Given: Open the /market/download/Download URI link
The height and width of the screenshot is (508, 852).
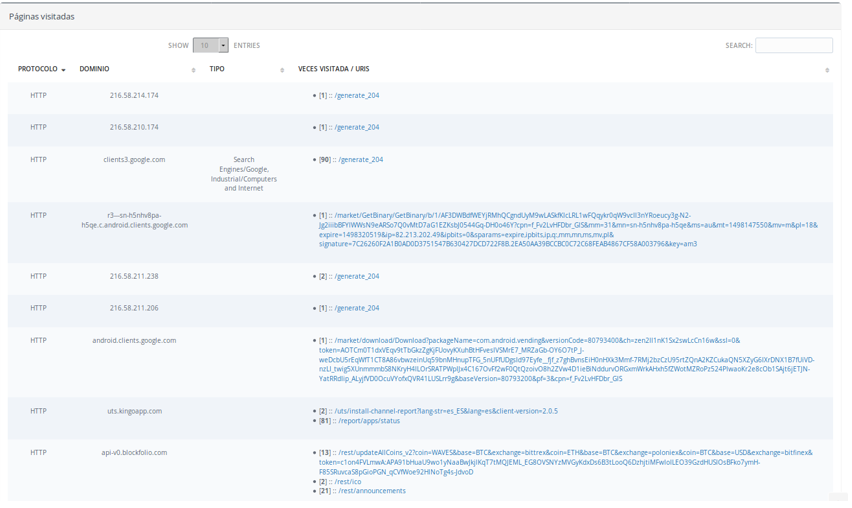Looking at the screenshot, I should point(565,360).
